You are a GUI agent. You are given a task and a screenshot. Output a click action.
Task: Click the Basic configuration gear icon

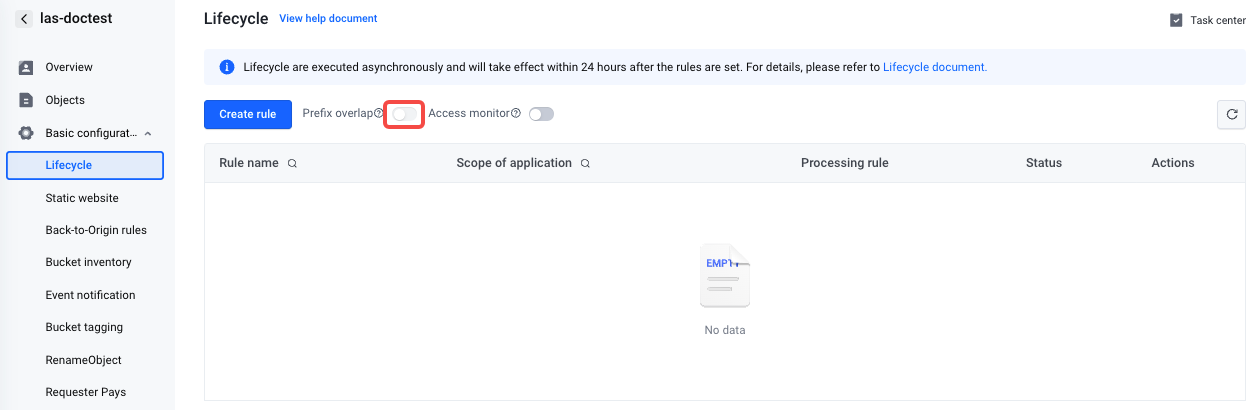26,133
